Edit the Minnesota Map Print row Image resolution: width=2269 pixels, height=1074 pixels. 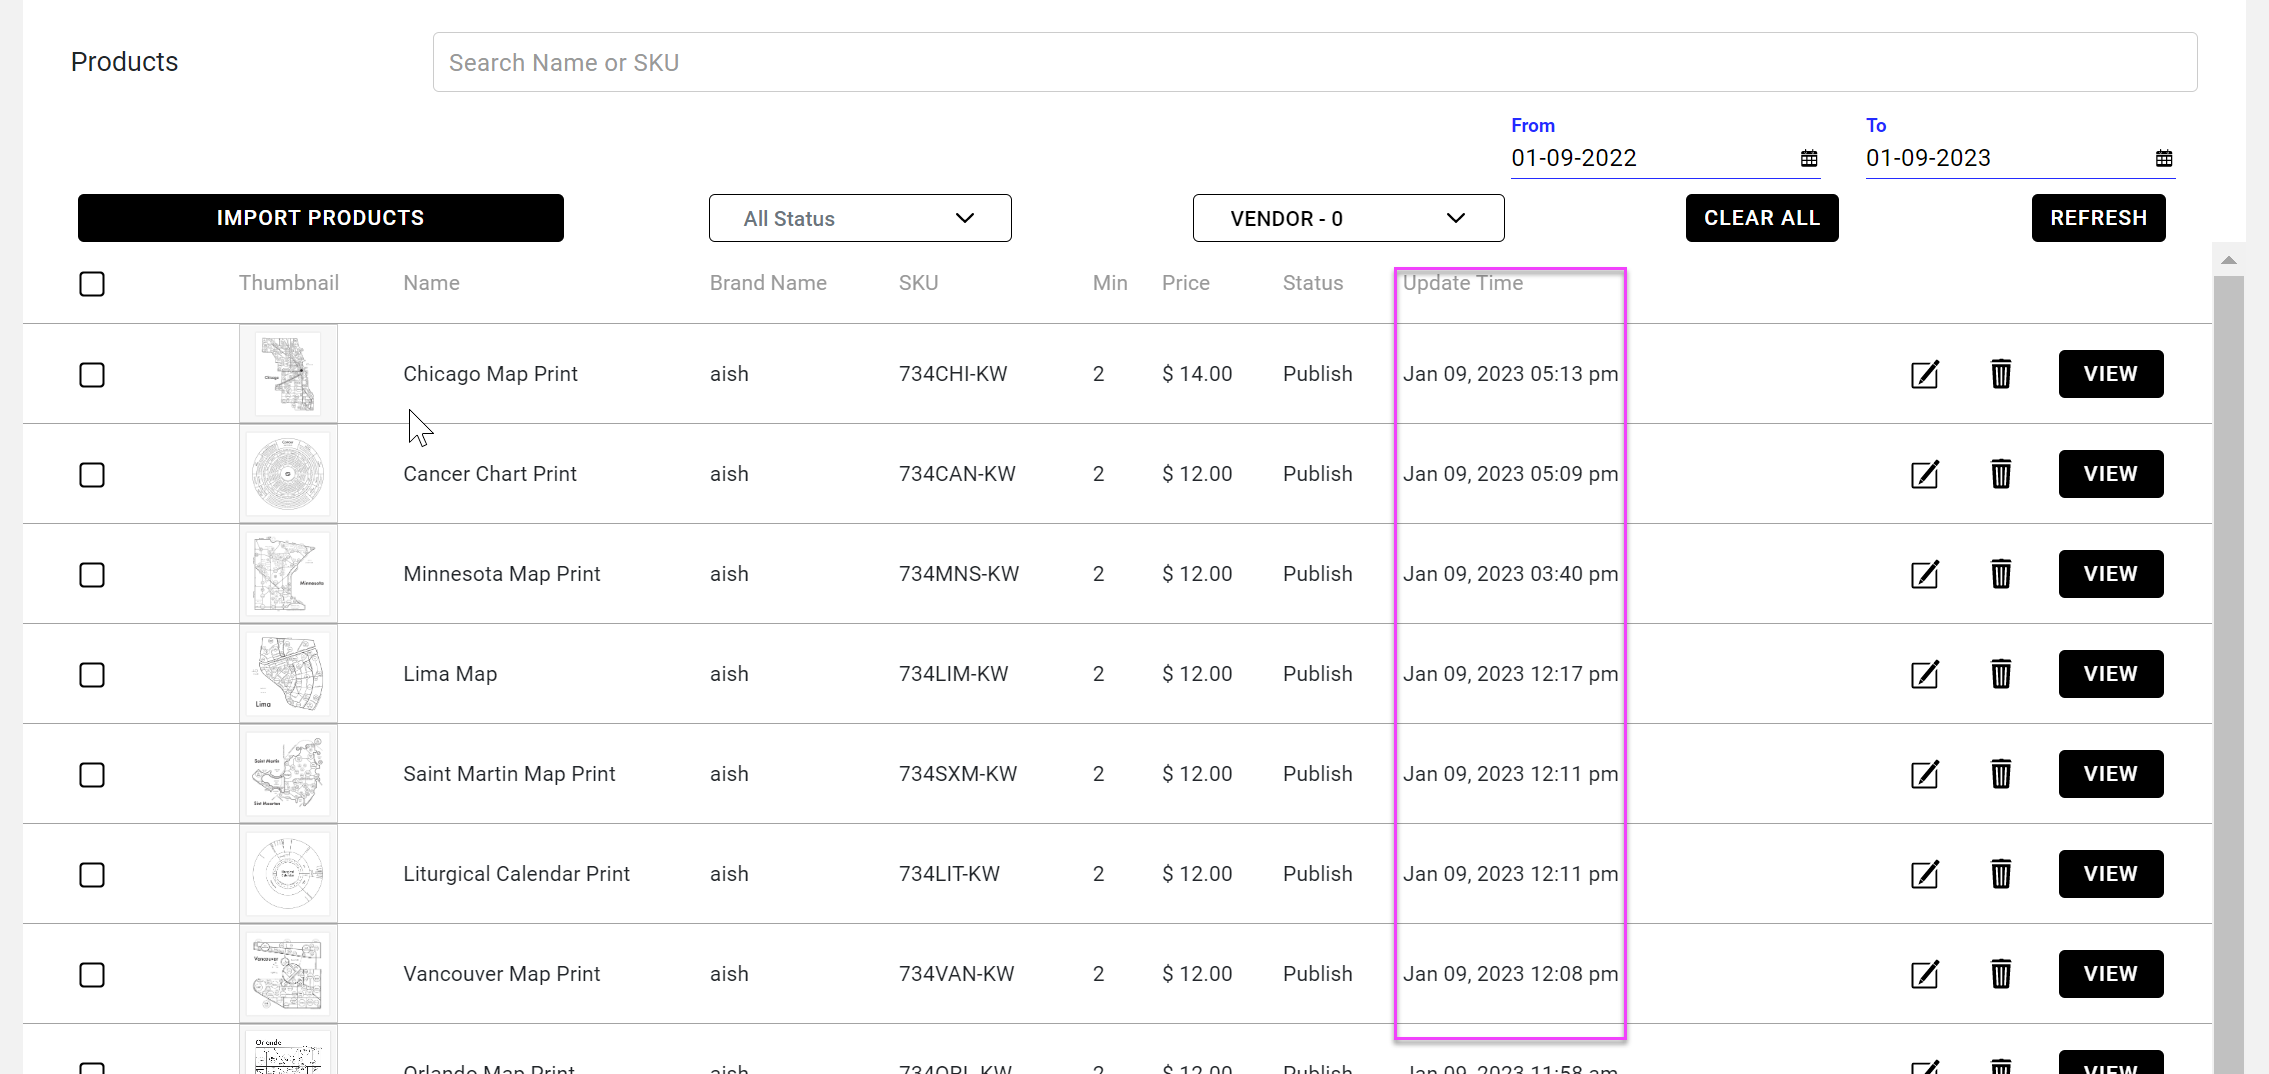tap(1924, 574)
